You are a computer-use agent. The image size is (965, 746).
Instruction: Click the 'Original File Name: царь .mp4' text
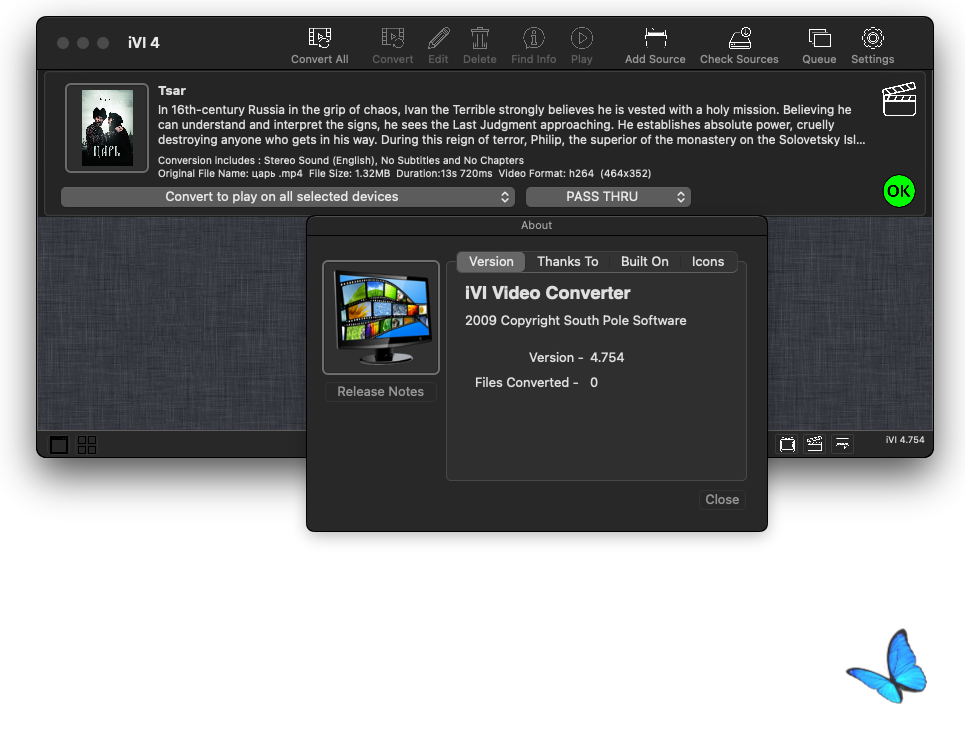coord(230,174)
